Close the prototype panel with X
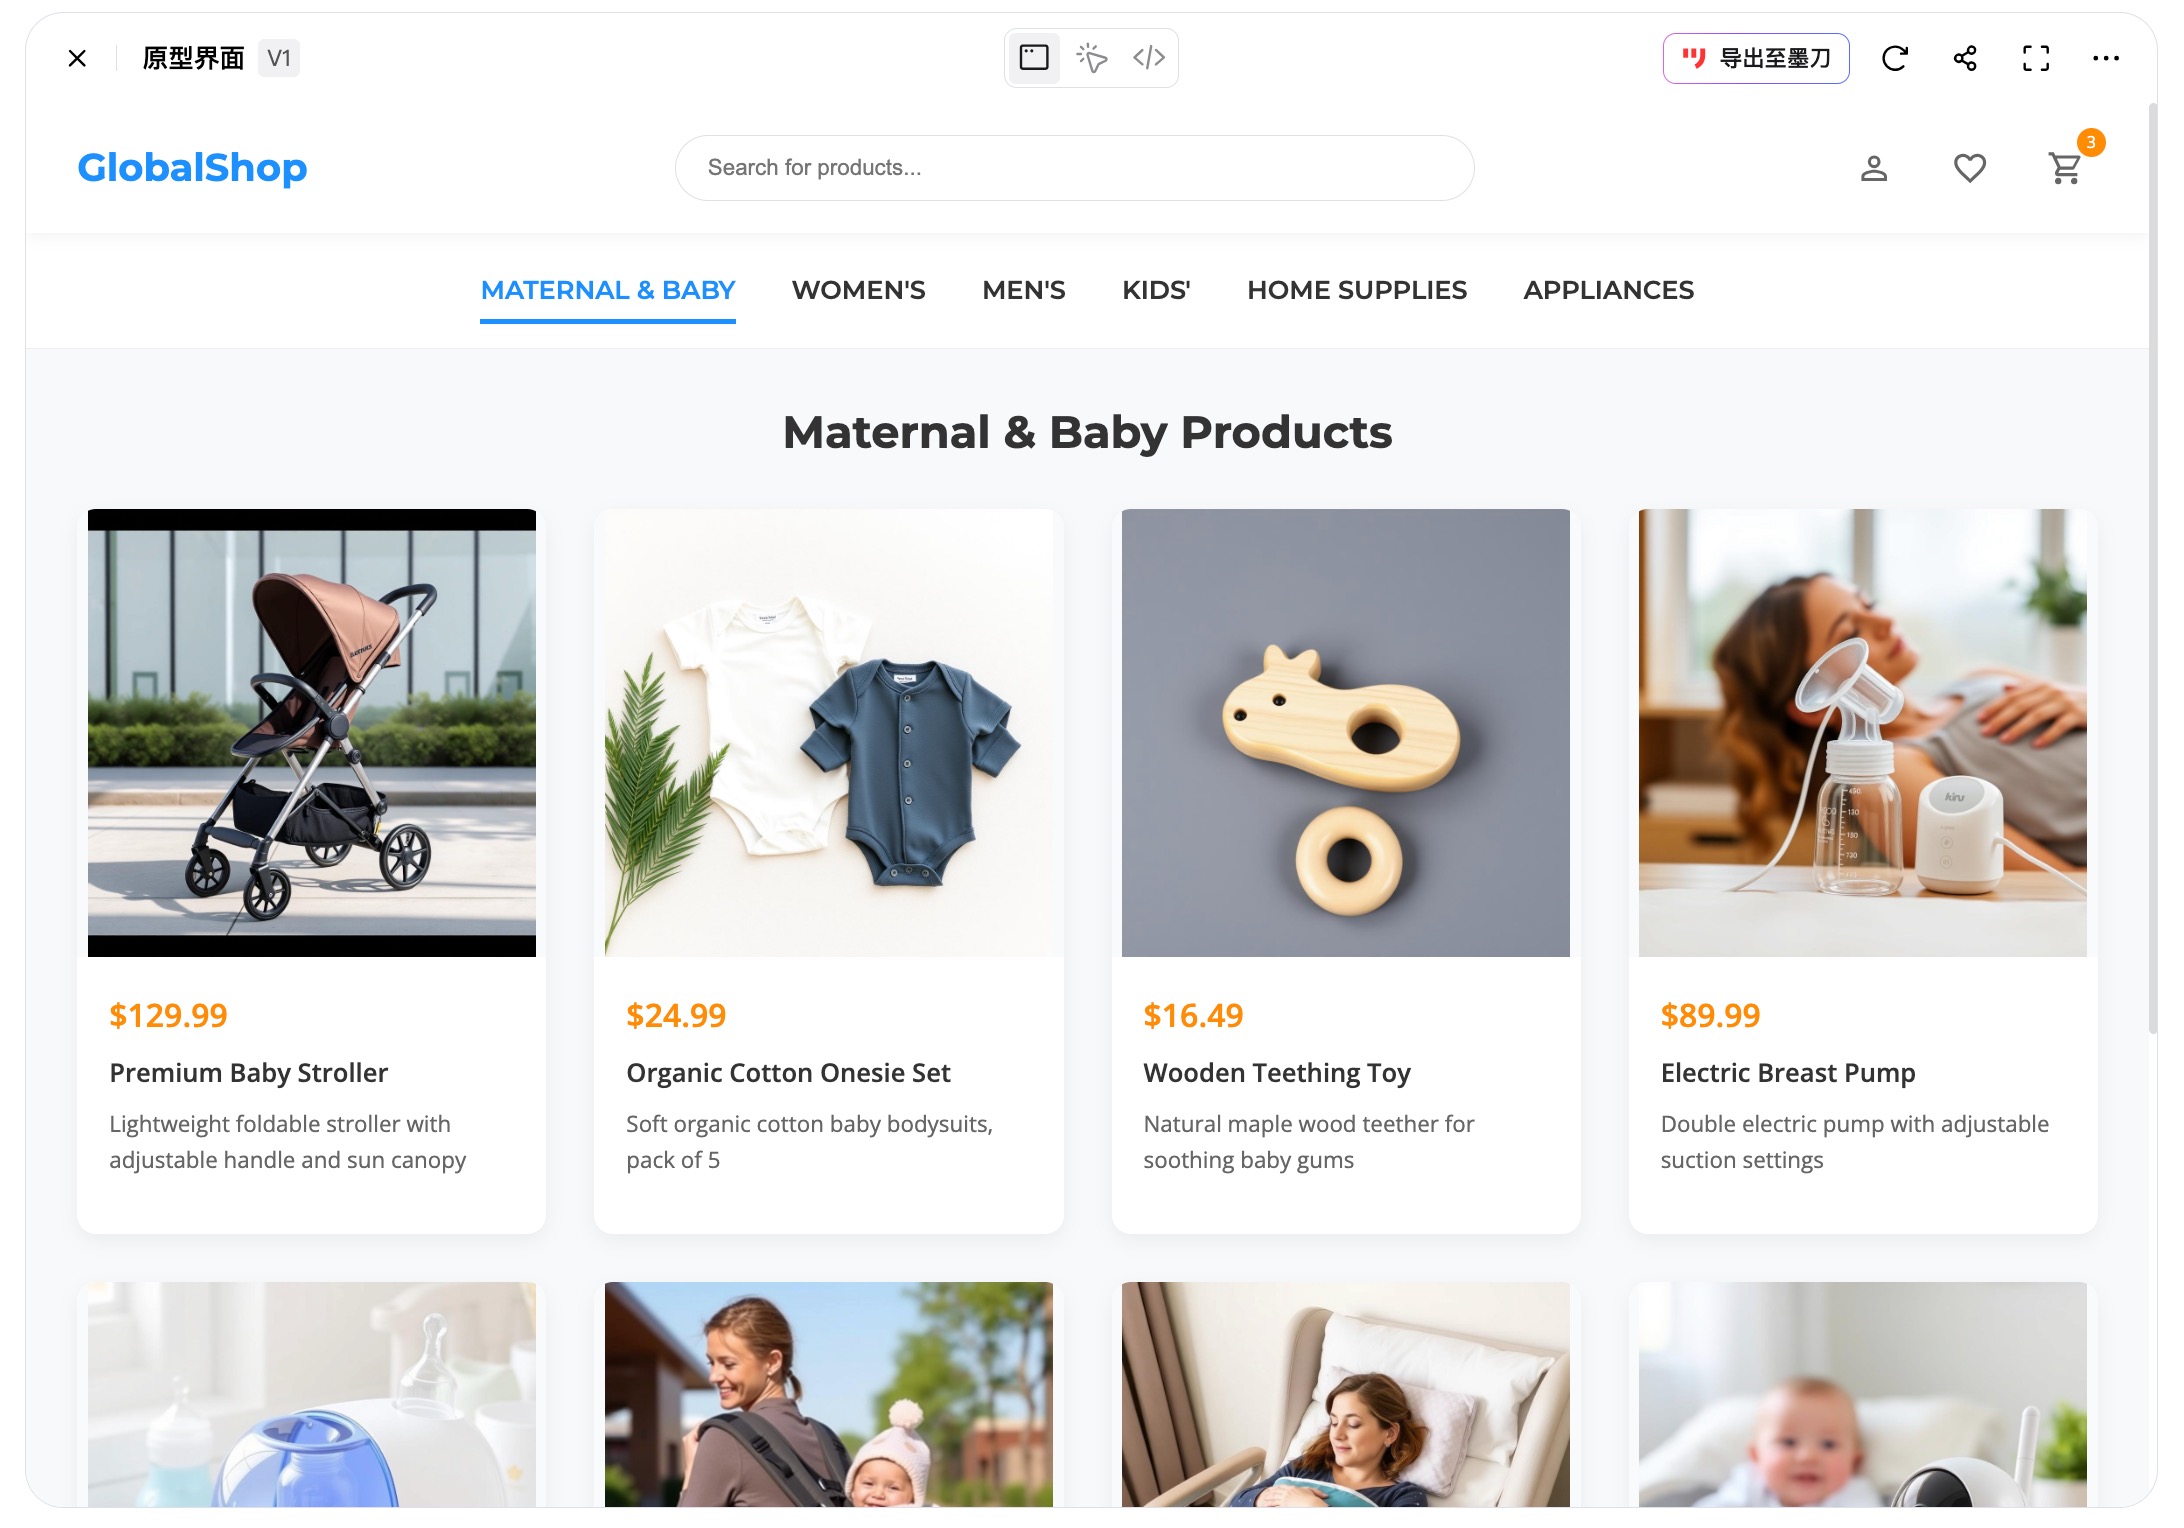 (77, 58)
